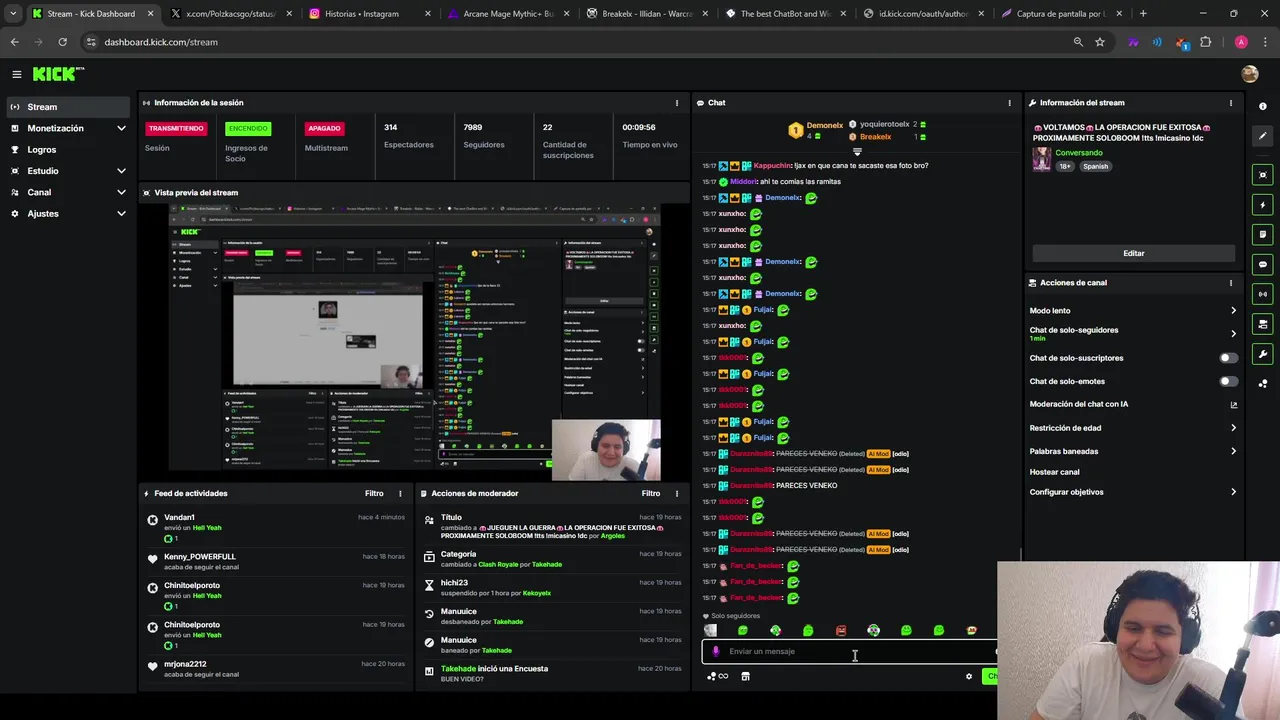Open Información de la sesión three-dot menu

click(677, 103)
